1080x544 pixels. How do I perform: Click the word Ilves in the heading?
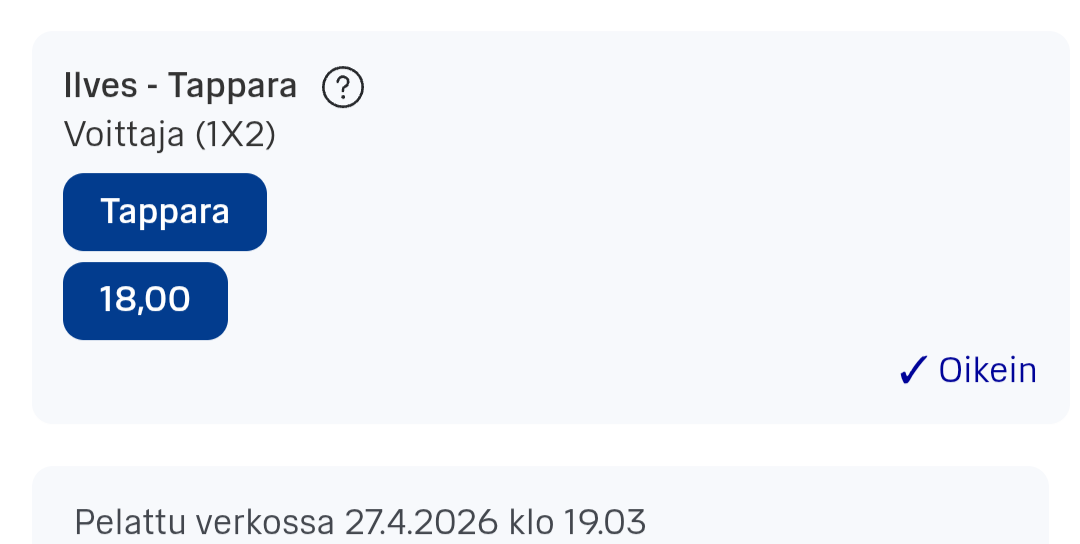pos(100,87)
